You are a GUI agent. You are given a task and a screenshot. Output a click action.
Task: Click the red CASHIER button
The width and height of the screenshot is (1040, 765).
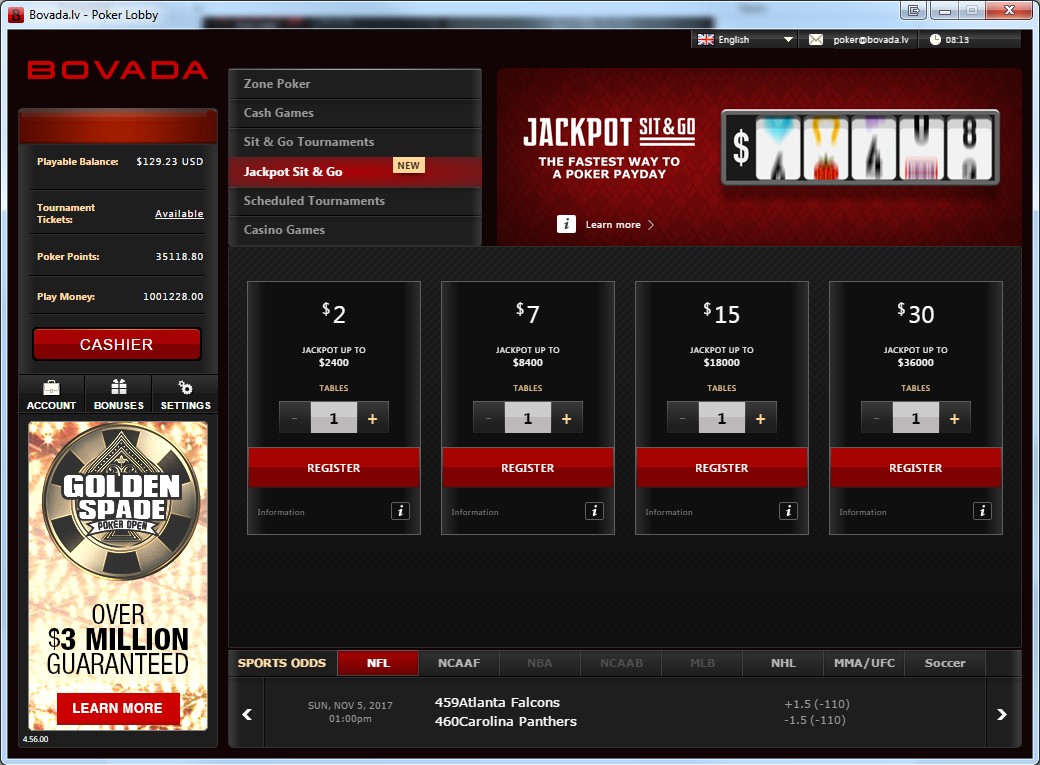[x=117, y=344]
